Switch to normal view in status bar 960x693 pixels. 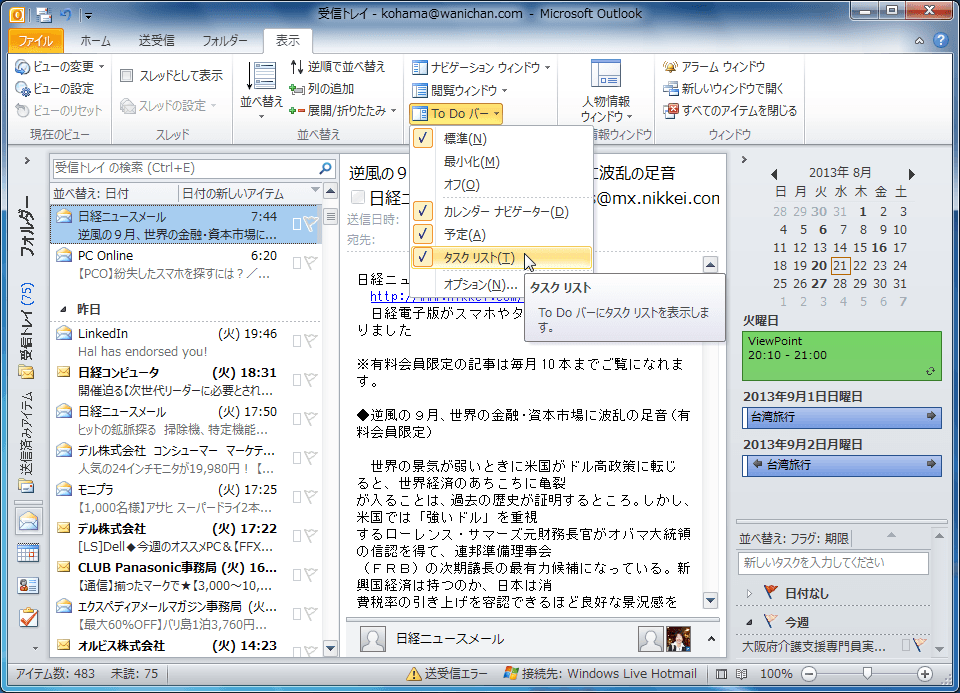(722, 674)
